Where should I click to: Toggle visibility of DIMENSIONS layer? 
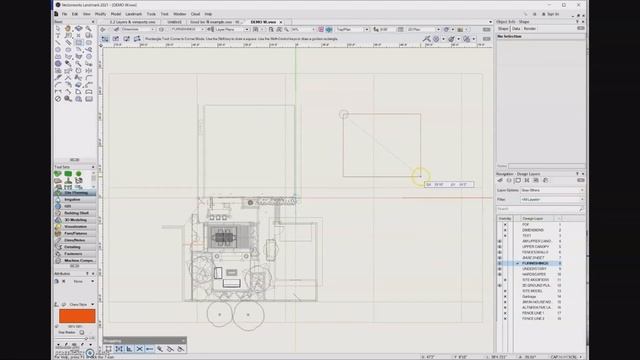(505, 230)
